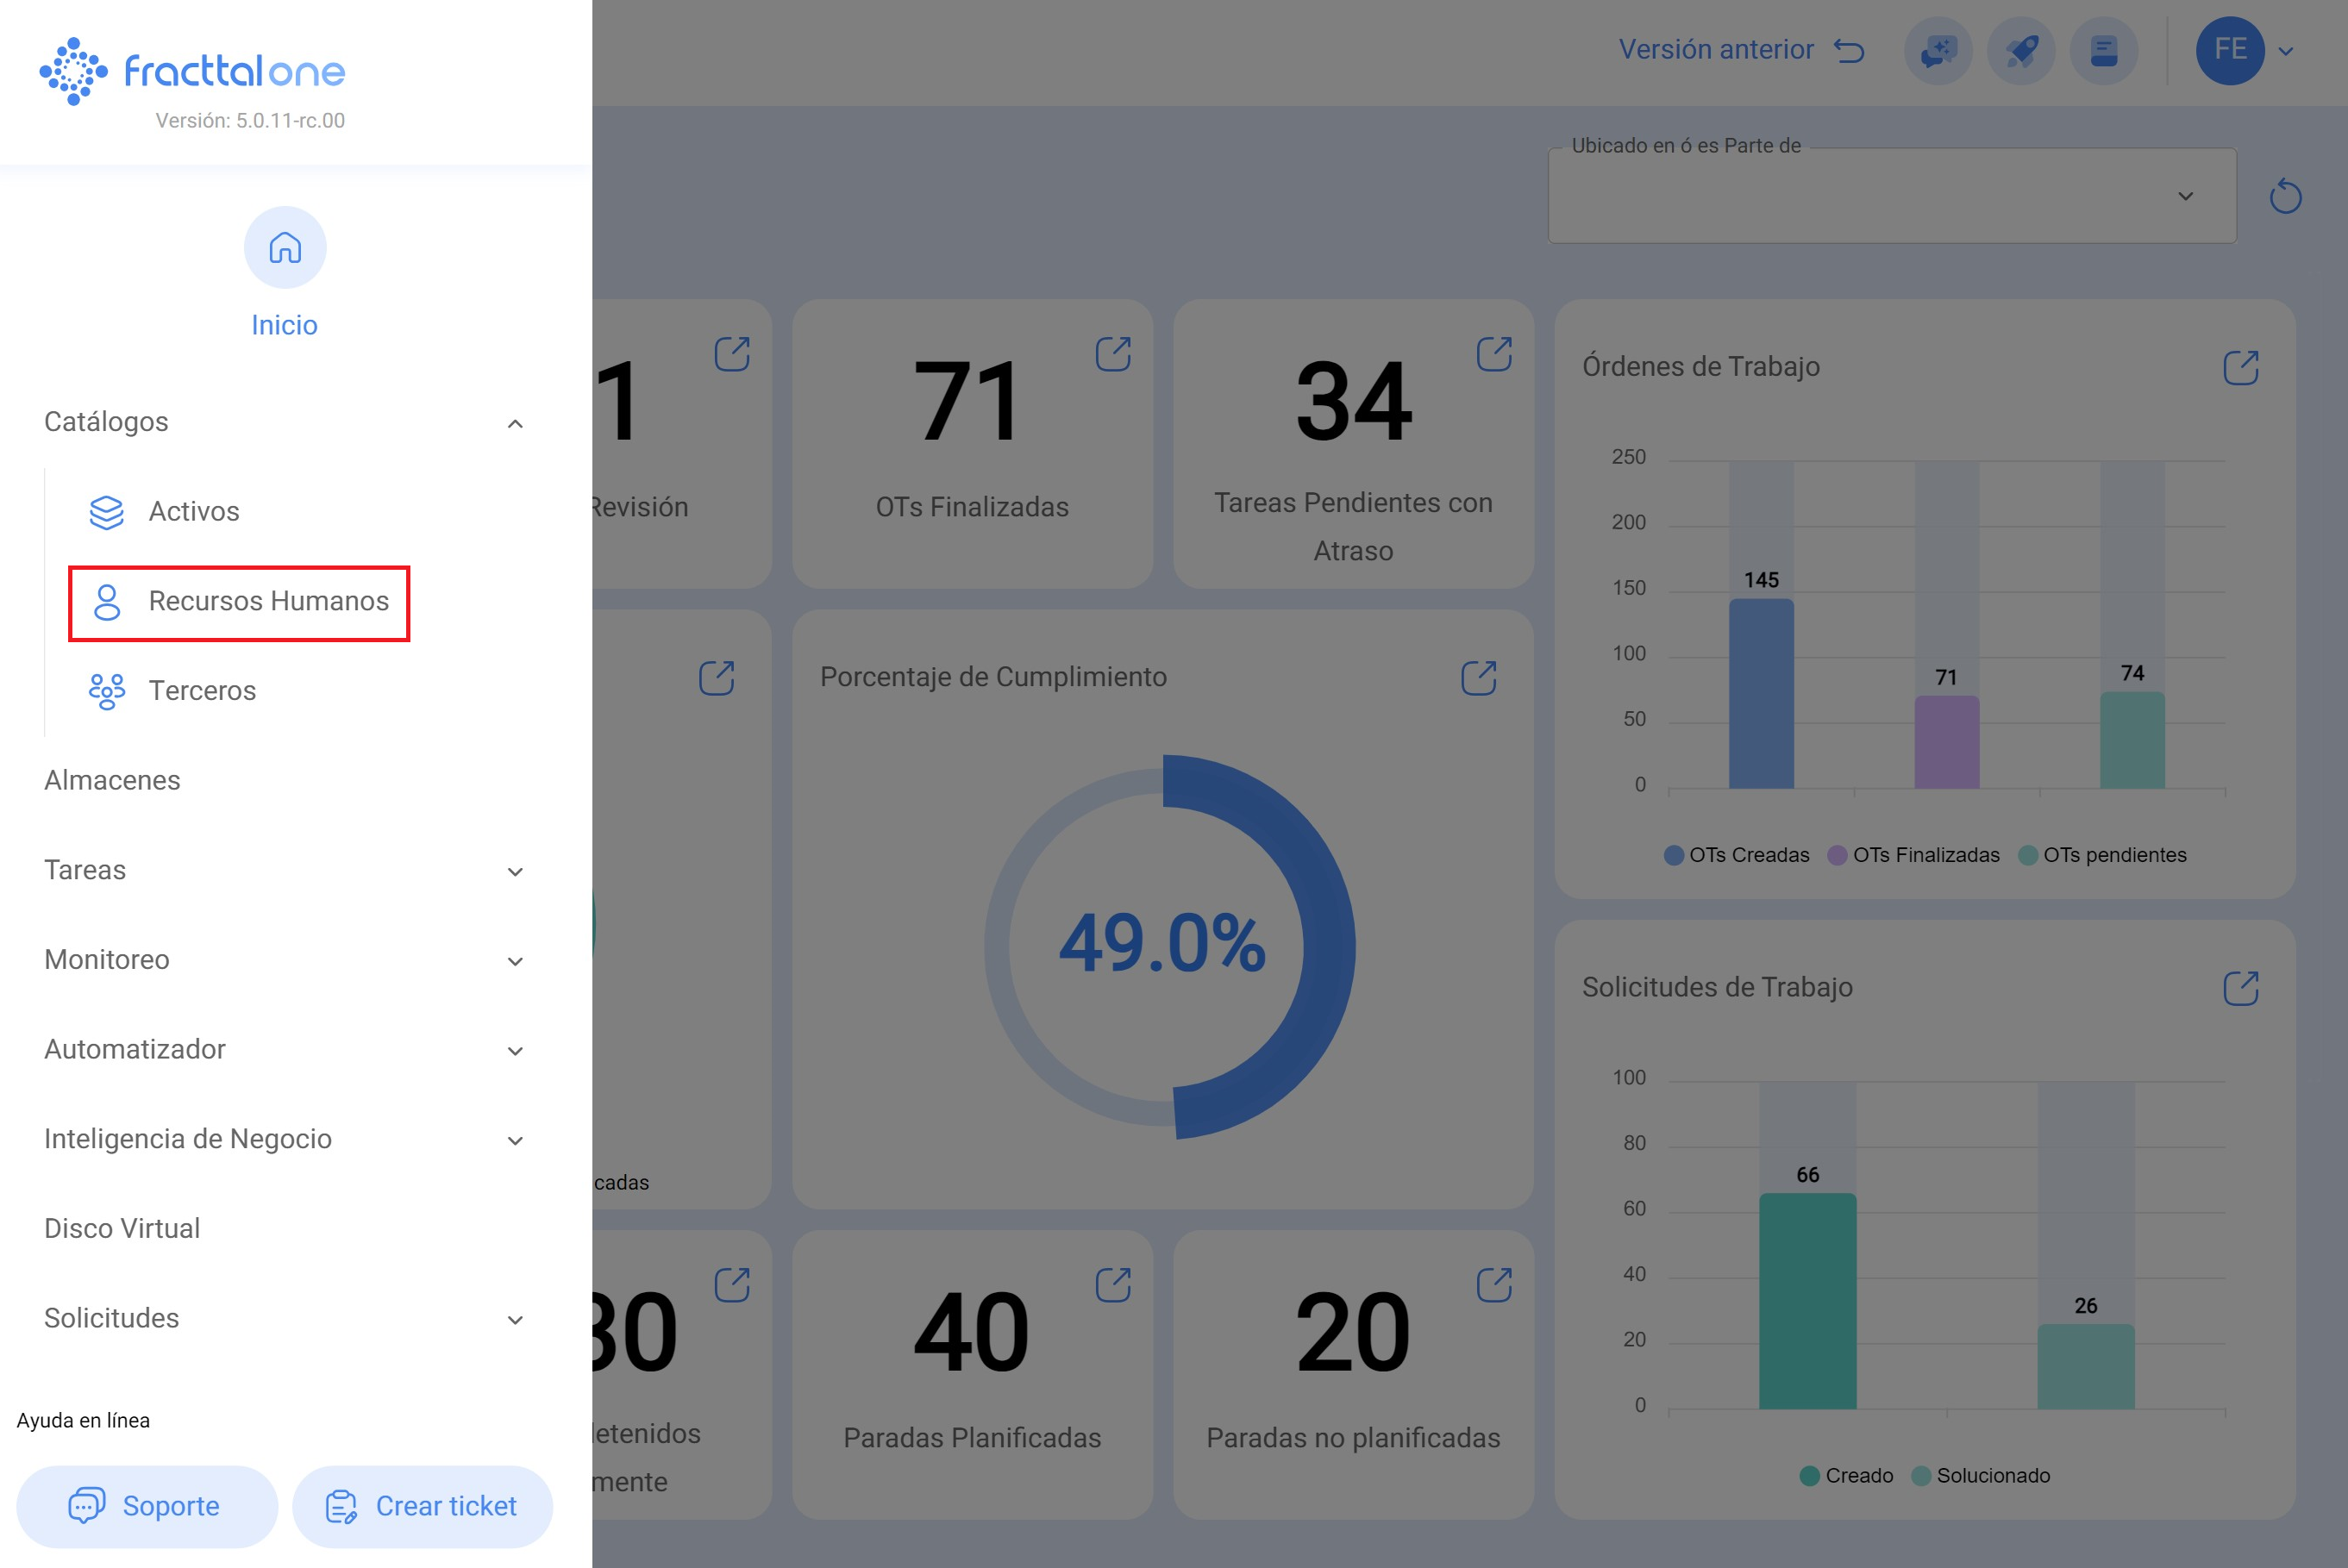The image size is (2348, 1568).
Task: Open external link on OTs Finalizadas card
Action: click(1113, 354)
